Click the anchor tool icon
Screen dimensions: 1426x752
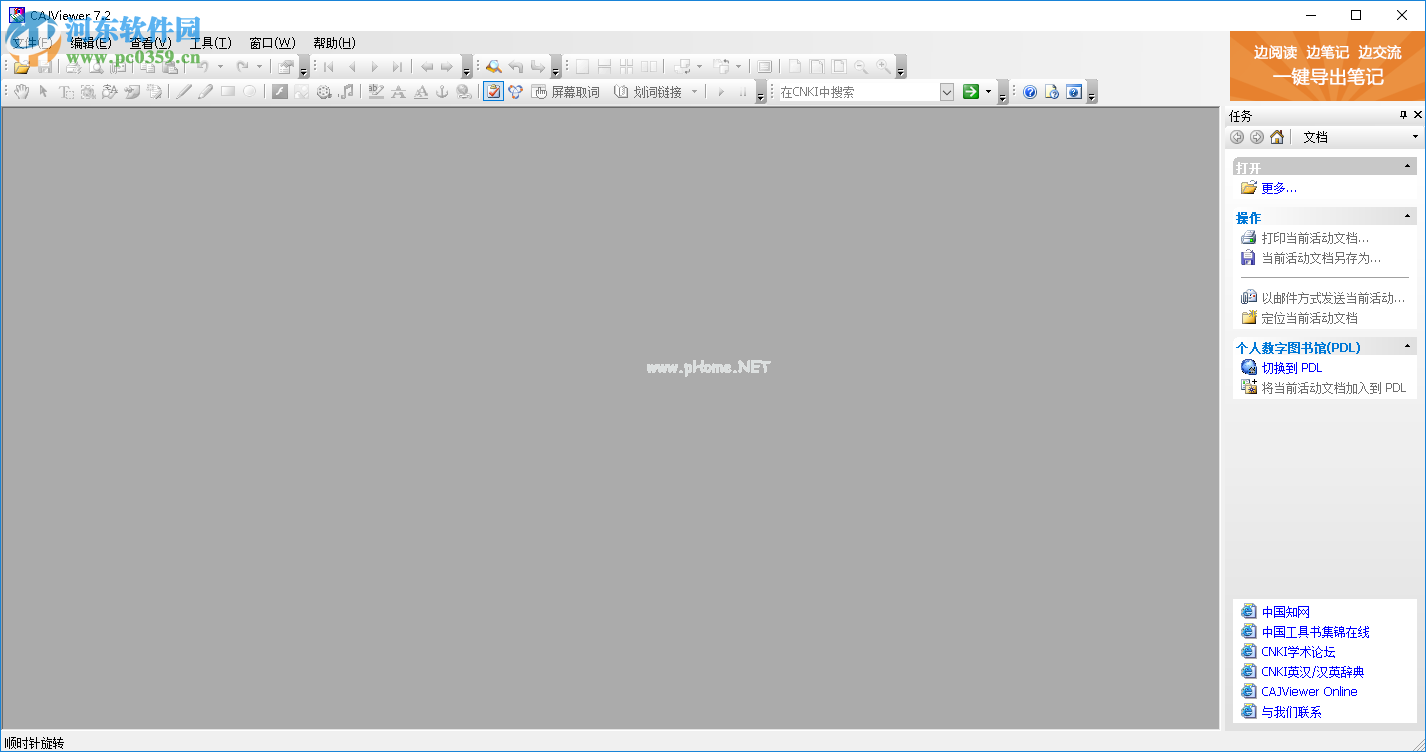click(x=442, y=92)
